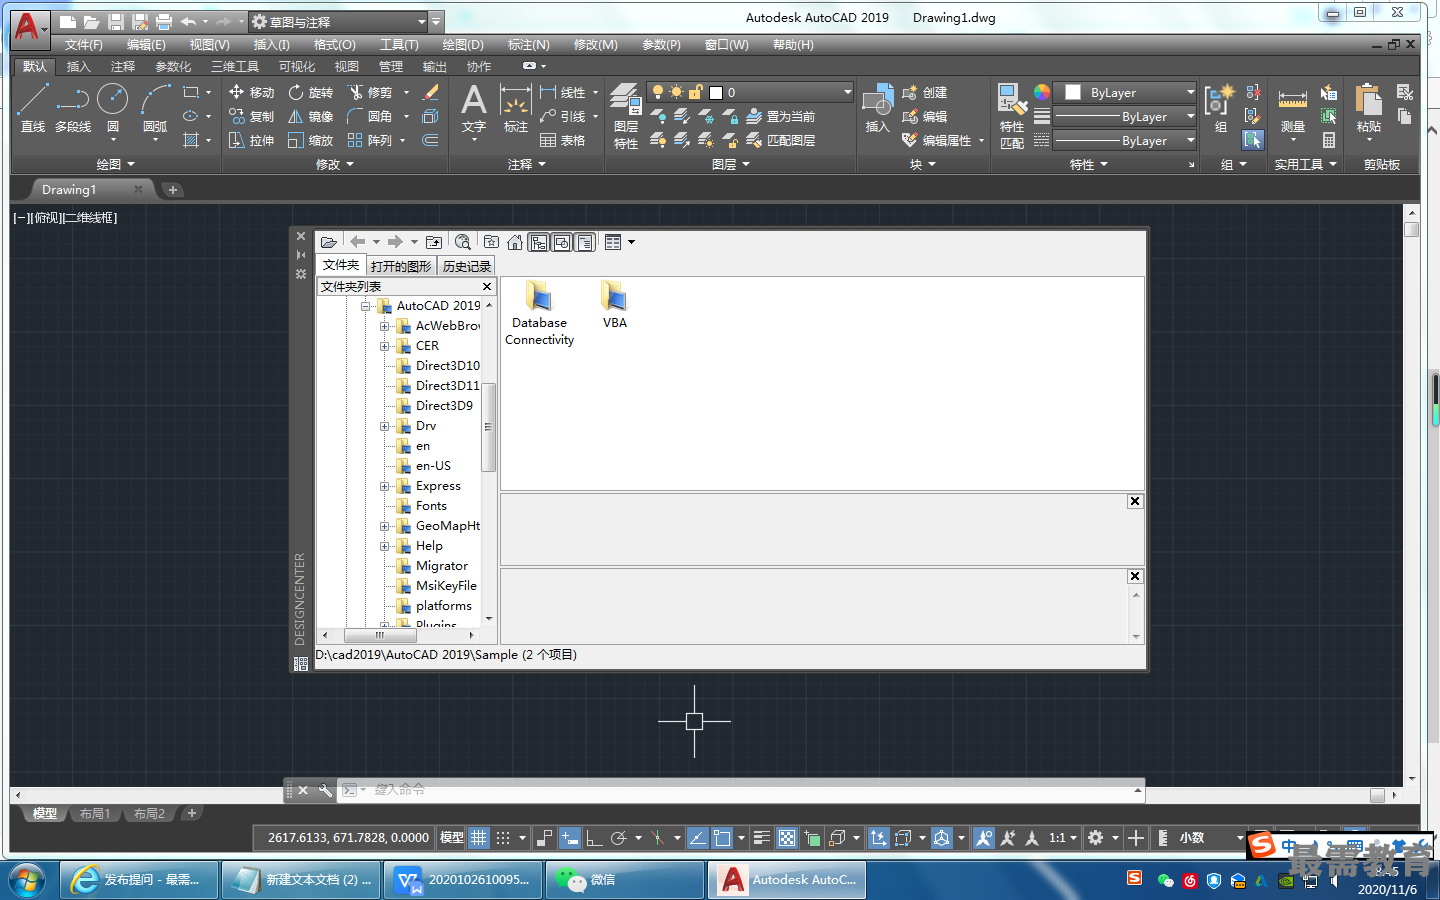Image resolution: width=1440 pixels, height=900 pixels.
Task: Switch to the 插入 ribbon tab
Action: point(78,67)
